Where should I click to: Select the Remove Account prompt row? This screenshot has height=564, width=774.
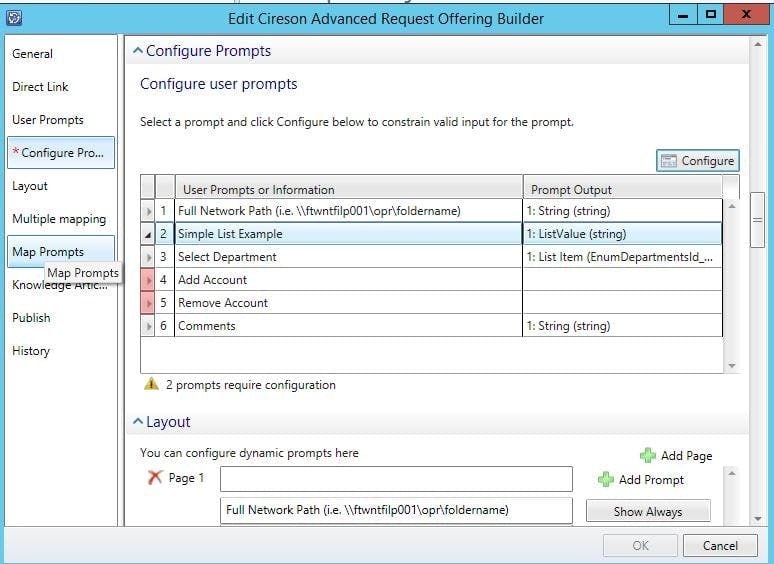[x=431, y=303]
